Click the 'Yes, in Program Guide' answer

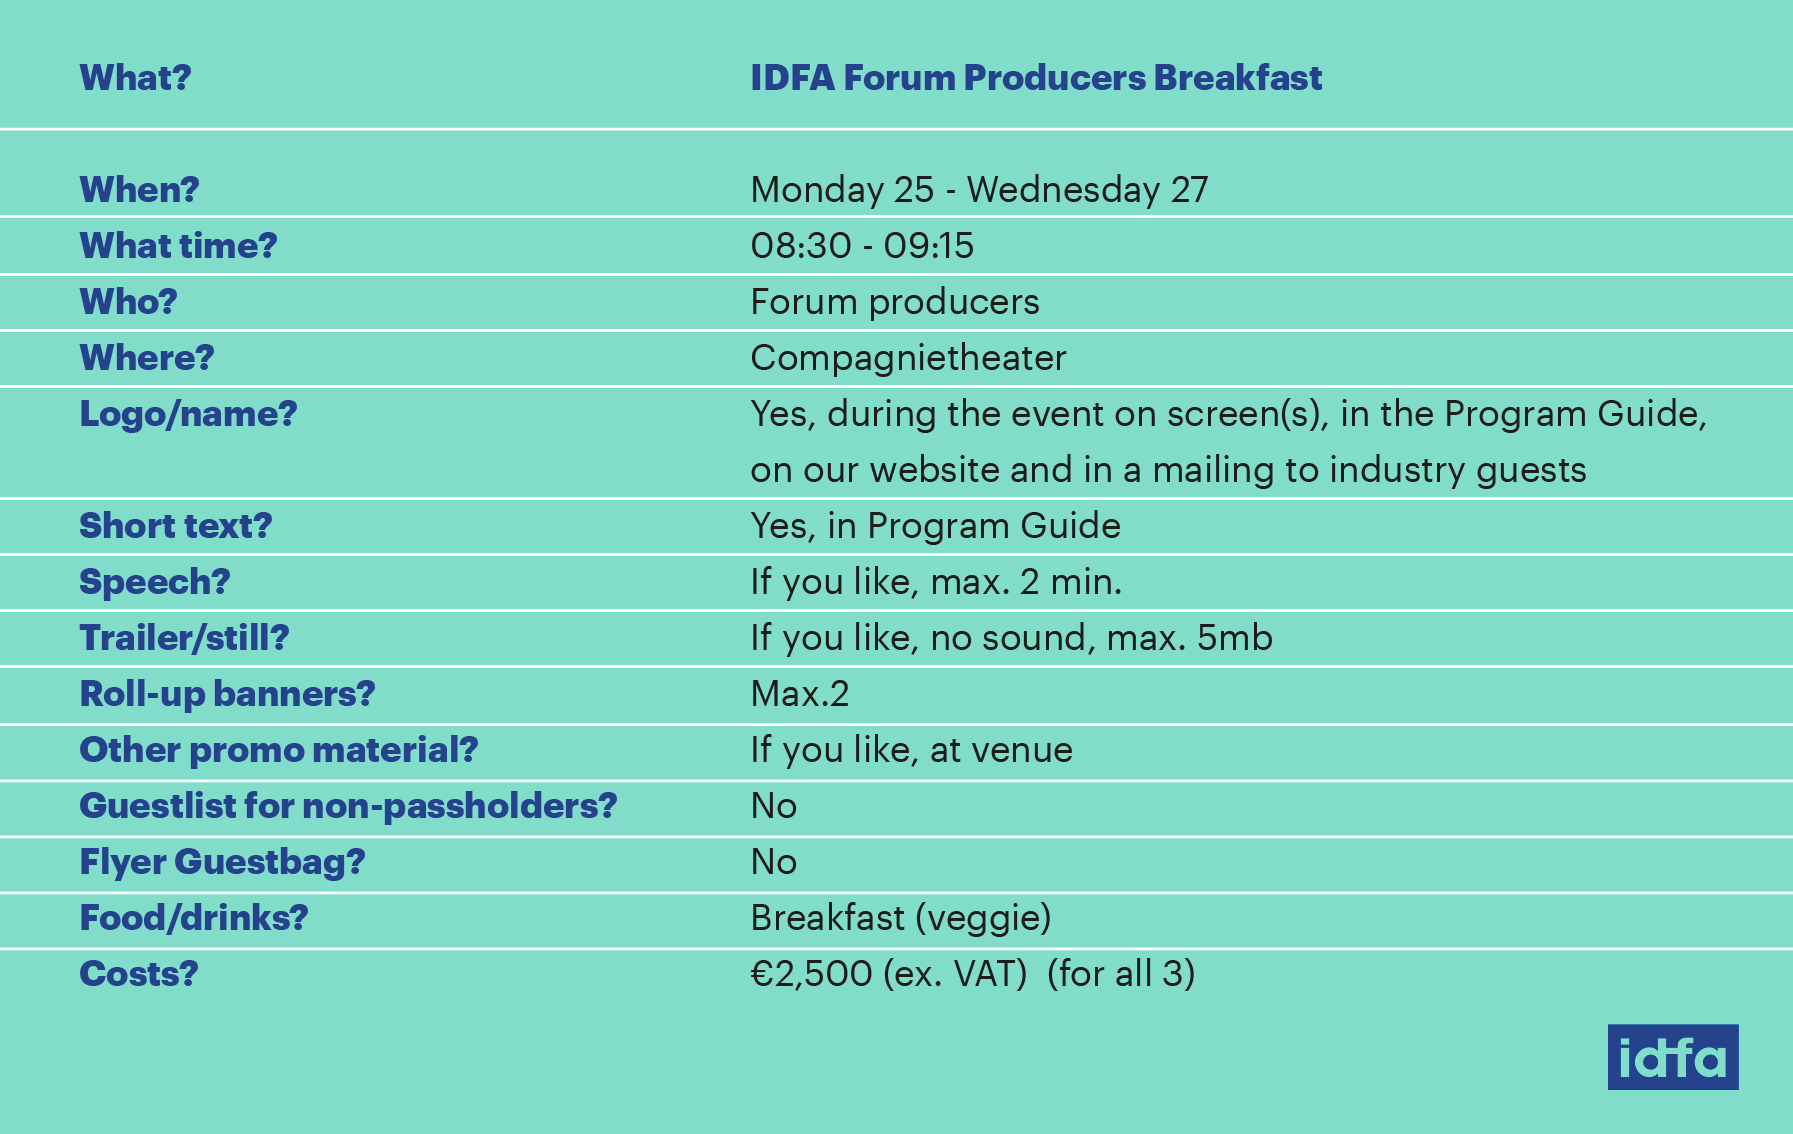pyautogui.click(x=935, y=526)
